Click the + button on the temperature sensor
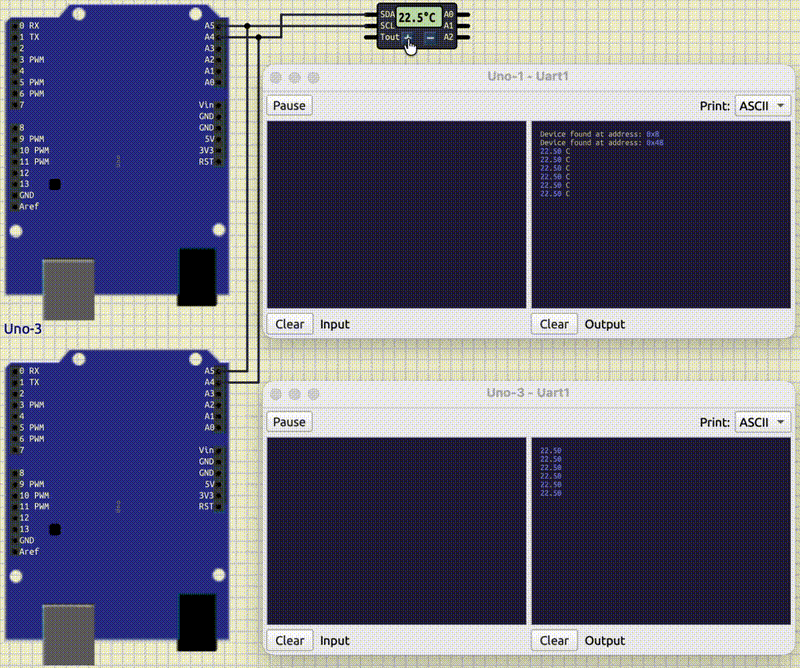The image size is (800, 668). [408, 38]
